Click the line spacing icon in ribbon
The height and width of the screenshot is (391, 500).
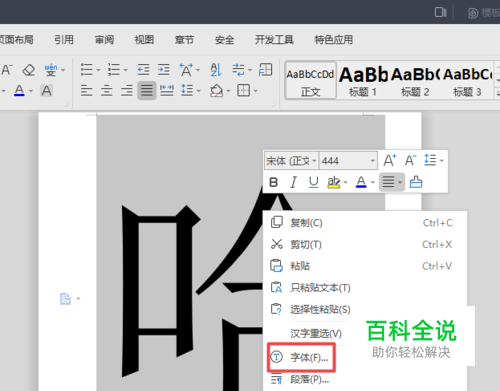coord(187,90)
